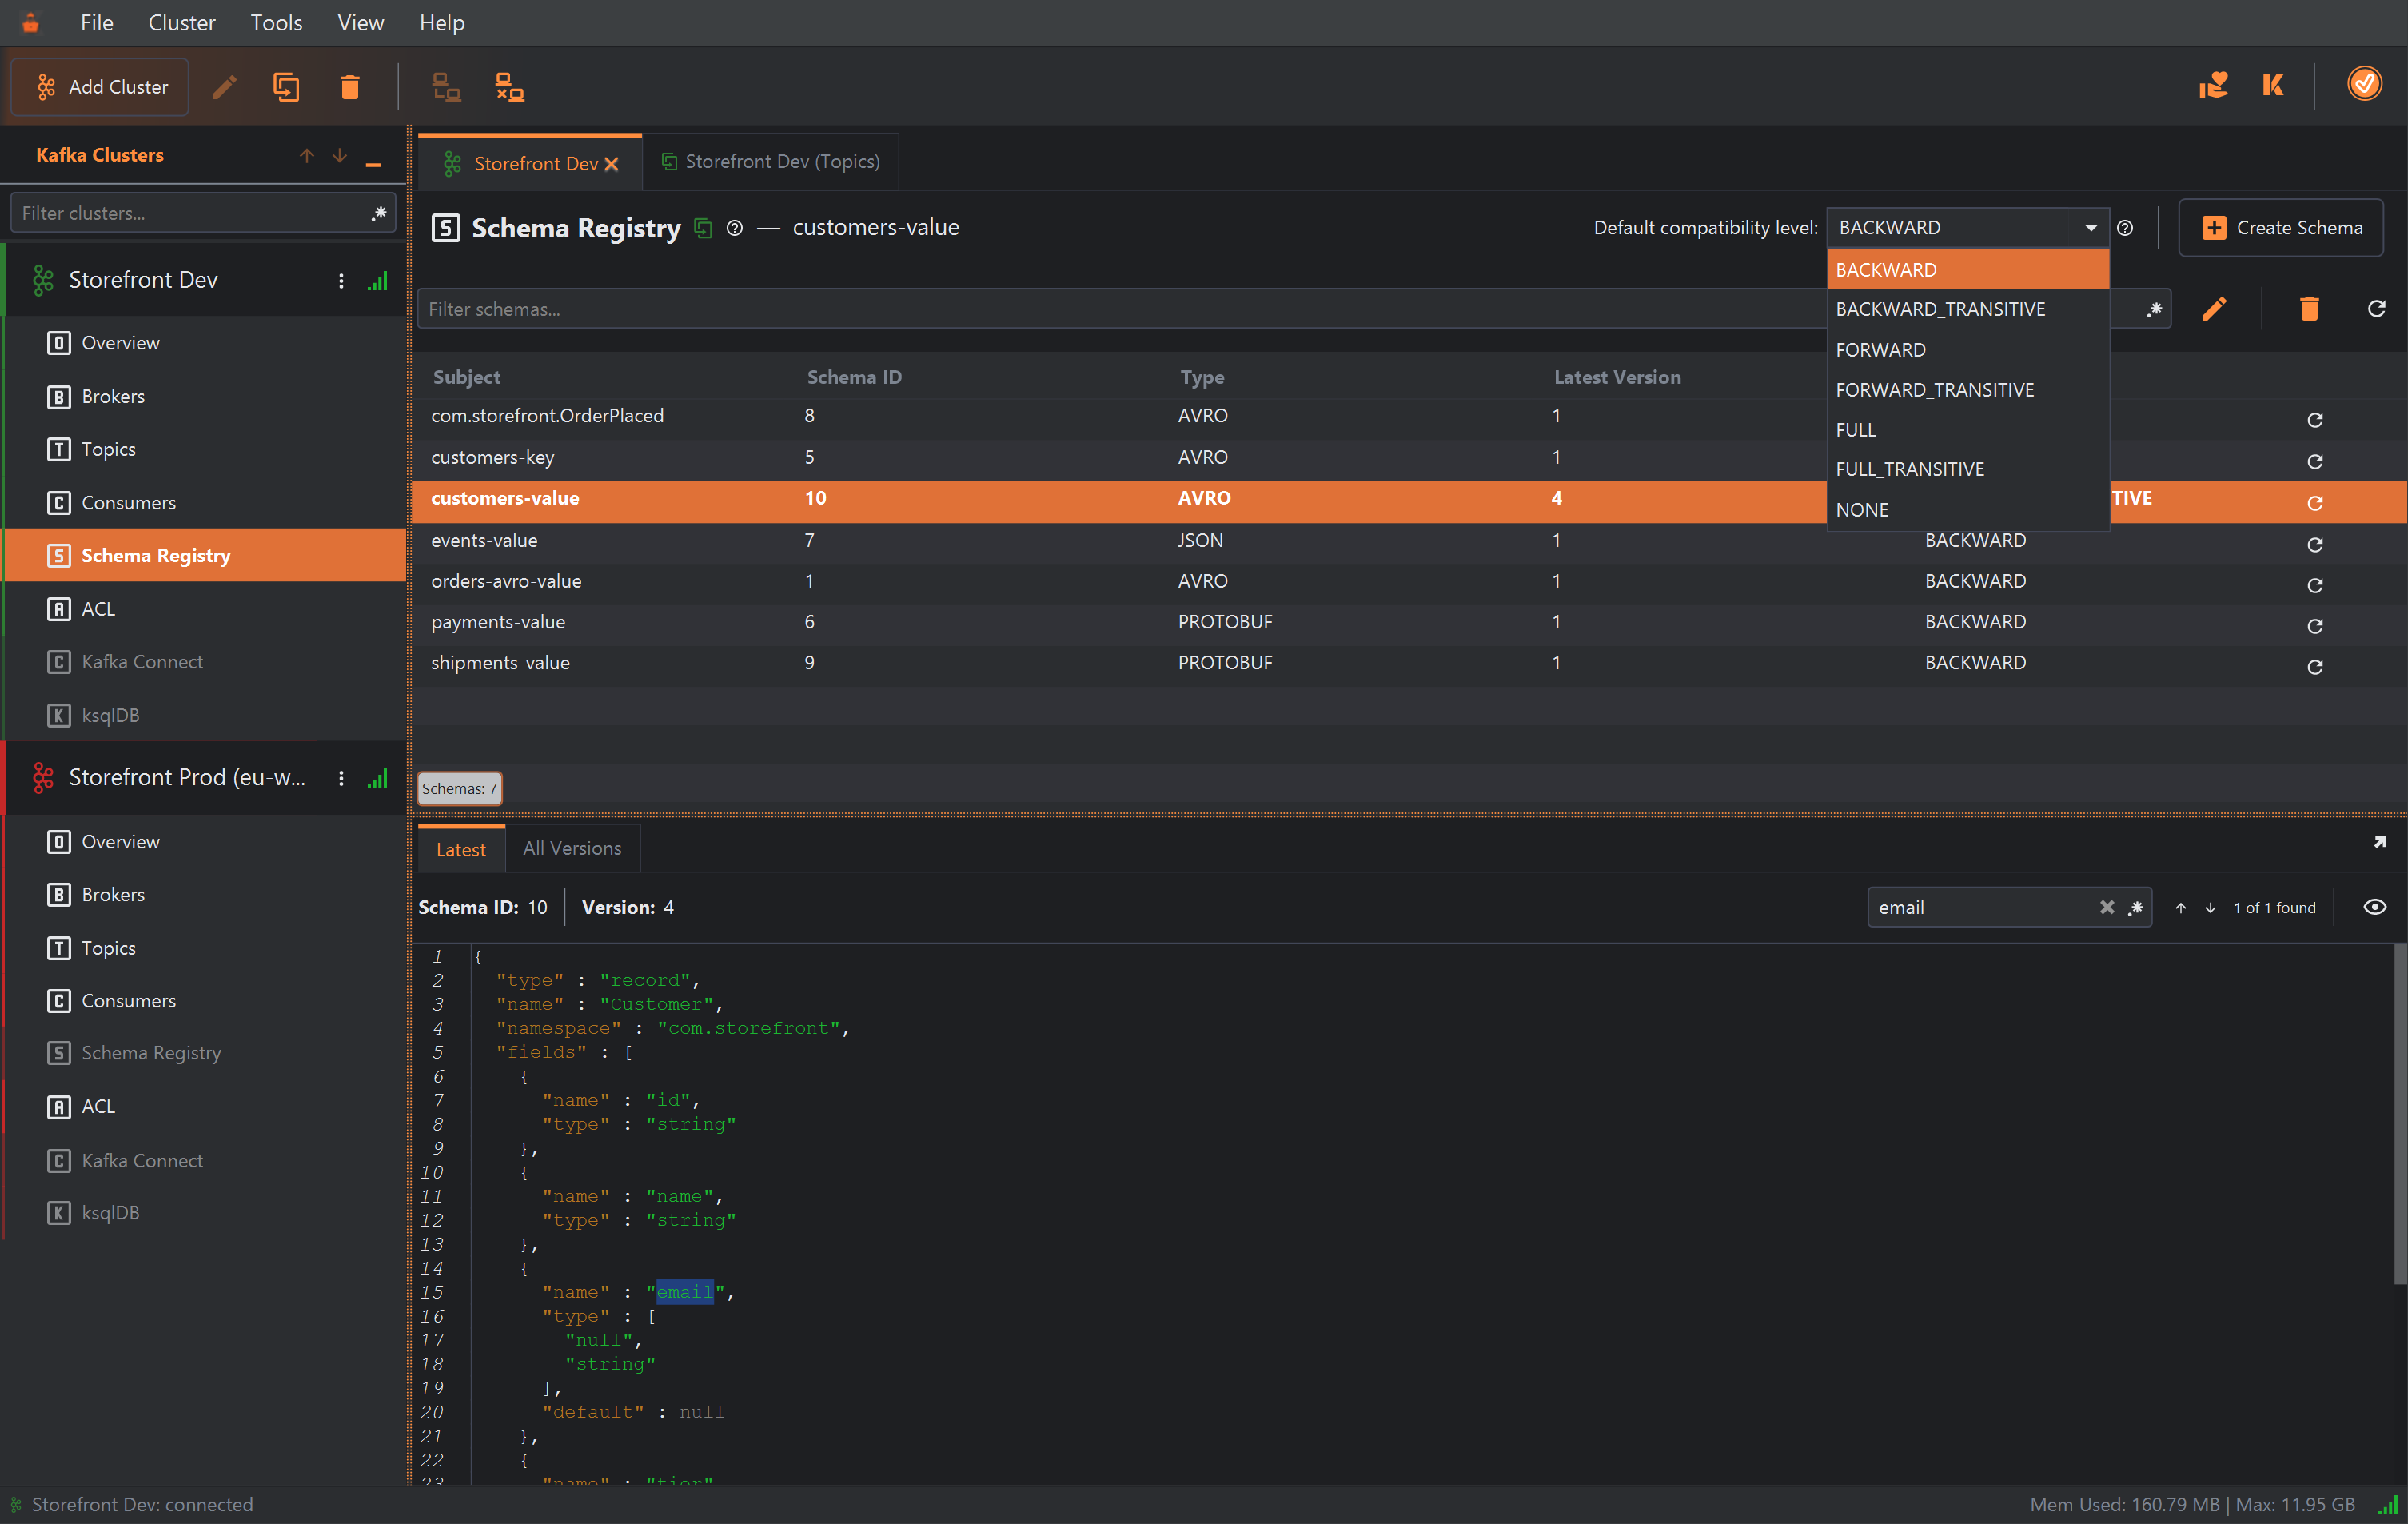Click the orange checkmark license icon
Screen dimensions: 2408x1524
2364,84
